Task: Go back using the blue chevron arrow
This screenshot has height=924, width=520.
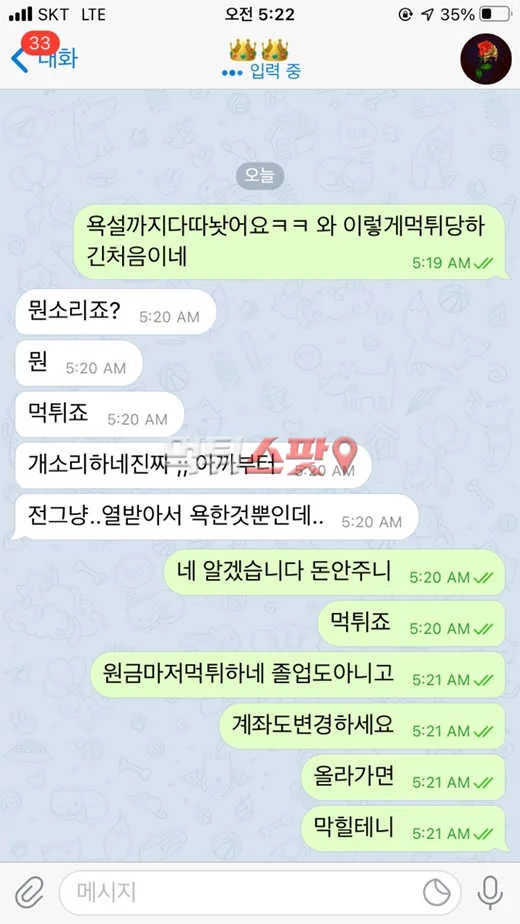Action: point(18,60)
